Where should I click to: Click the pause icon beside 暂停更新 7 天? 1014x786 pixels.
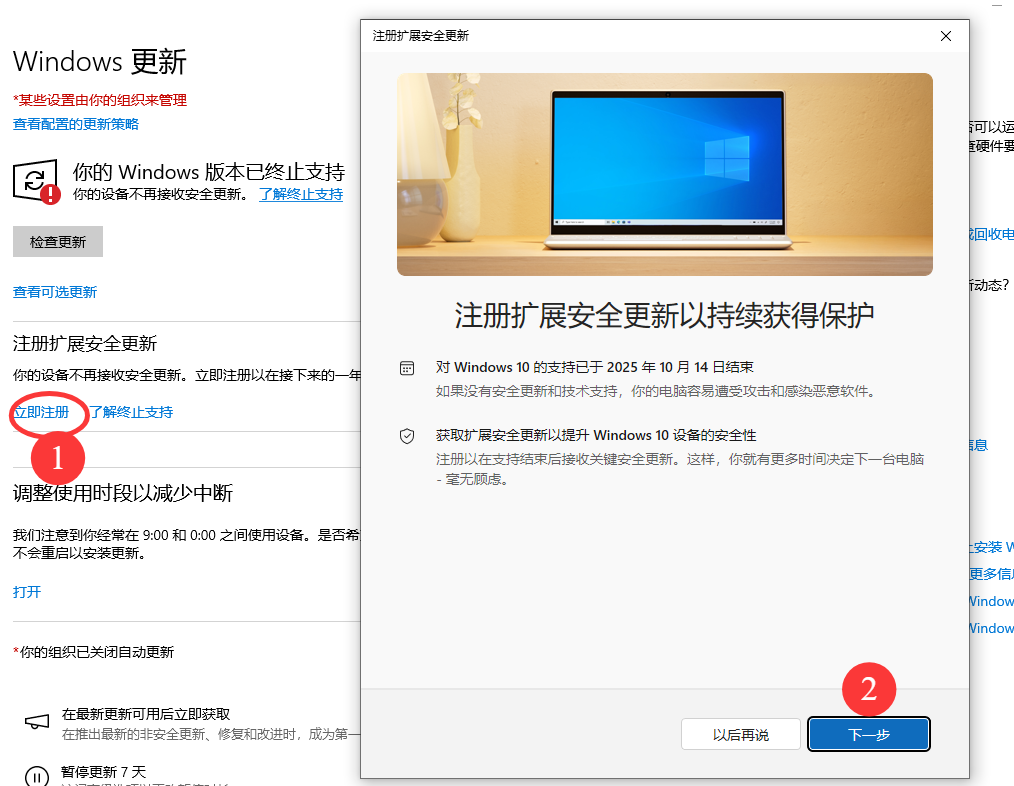click(37, 776)
